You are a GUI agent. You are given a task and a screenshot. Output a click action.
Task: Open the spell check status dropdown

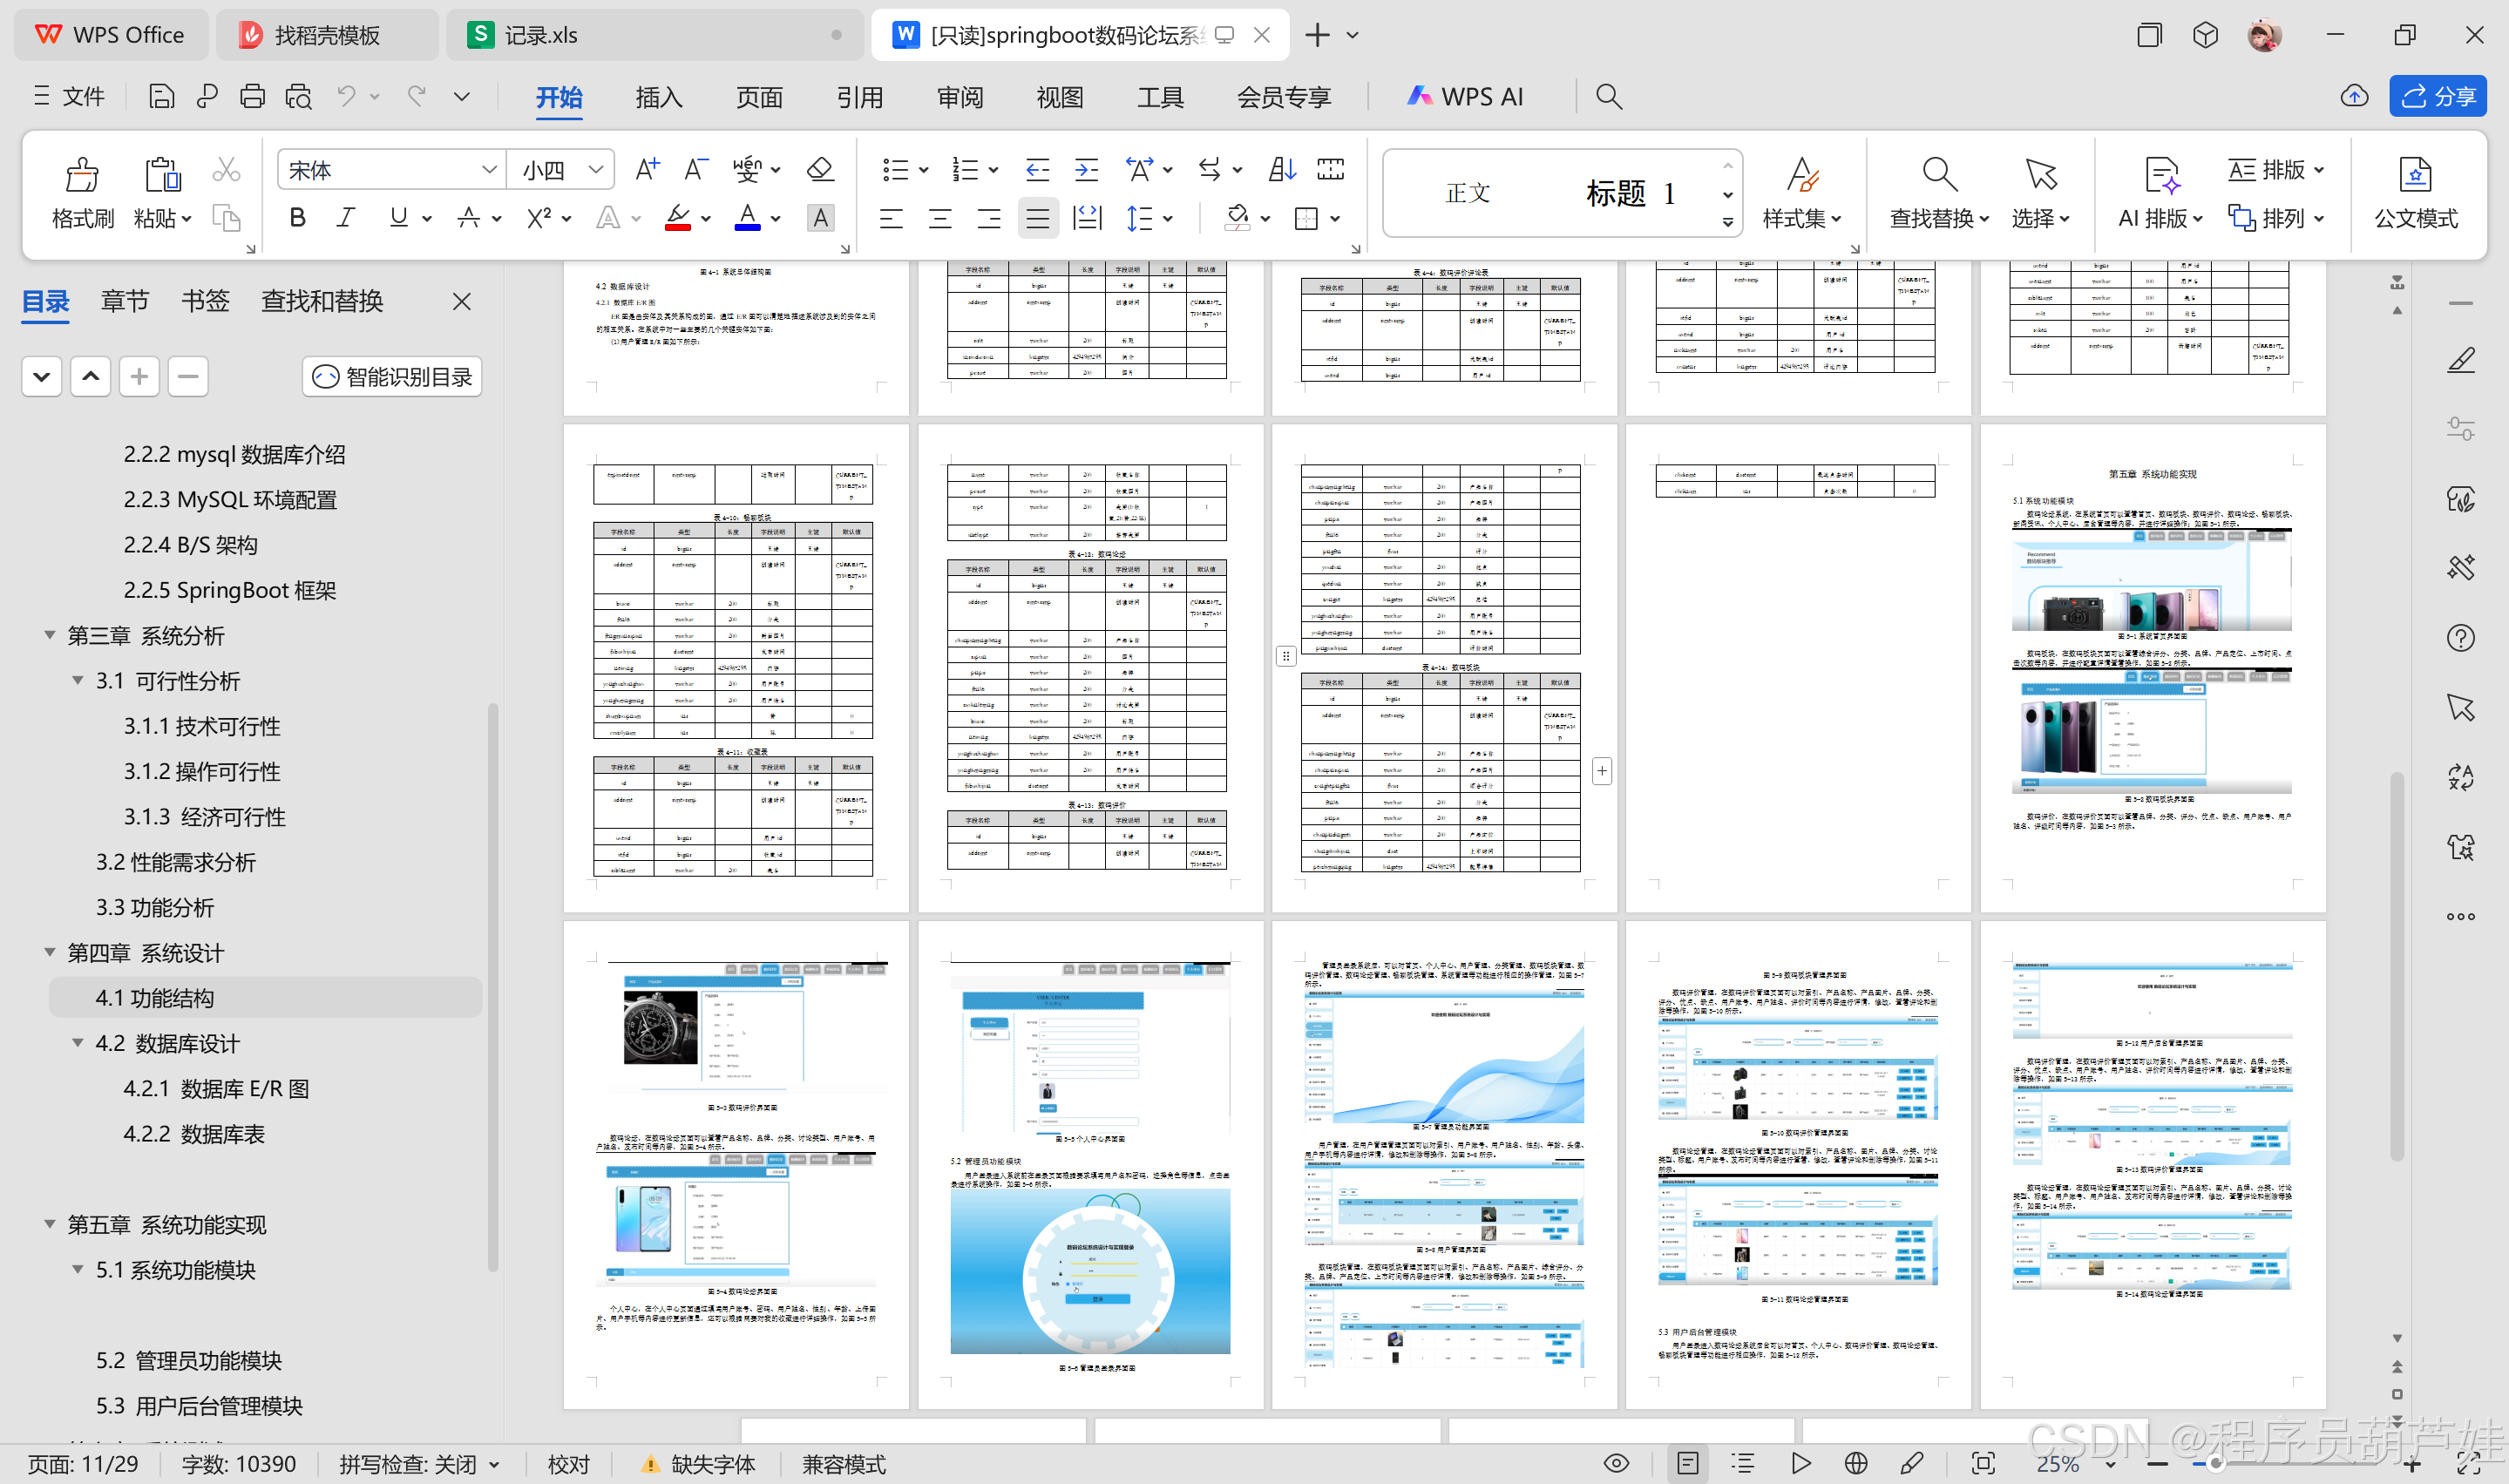coord(494,1464)
